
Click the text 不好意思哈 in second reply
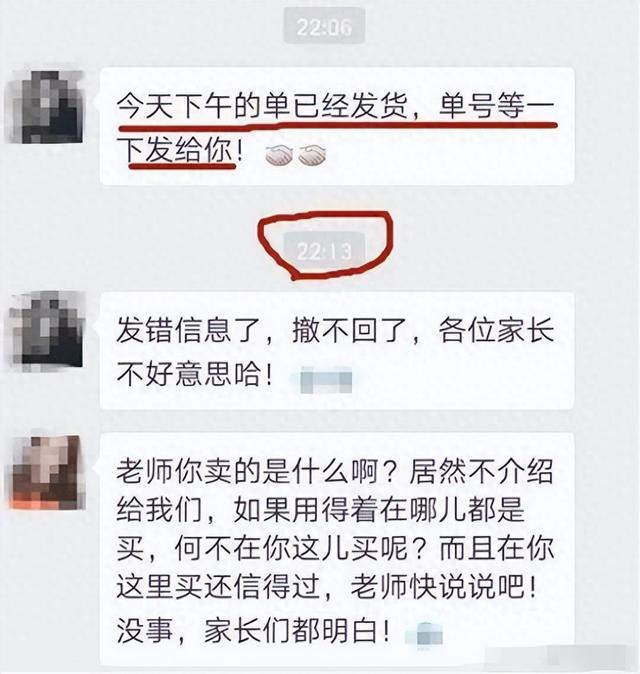coord(187,374)
